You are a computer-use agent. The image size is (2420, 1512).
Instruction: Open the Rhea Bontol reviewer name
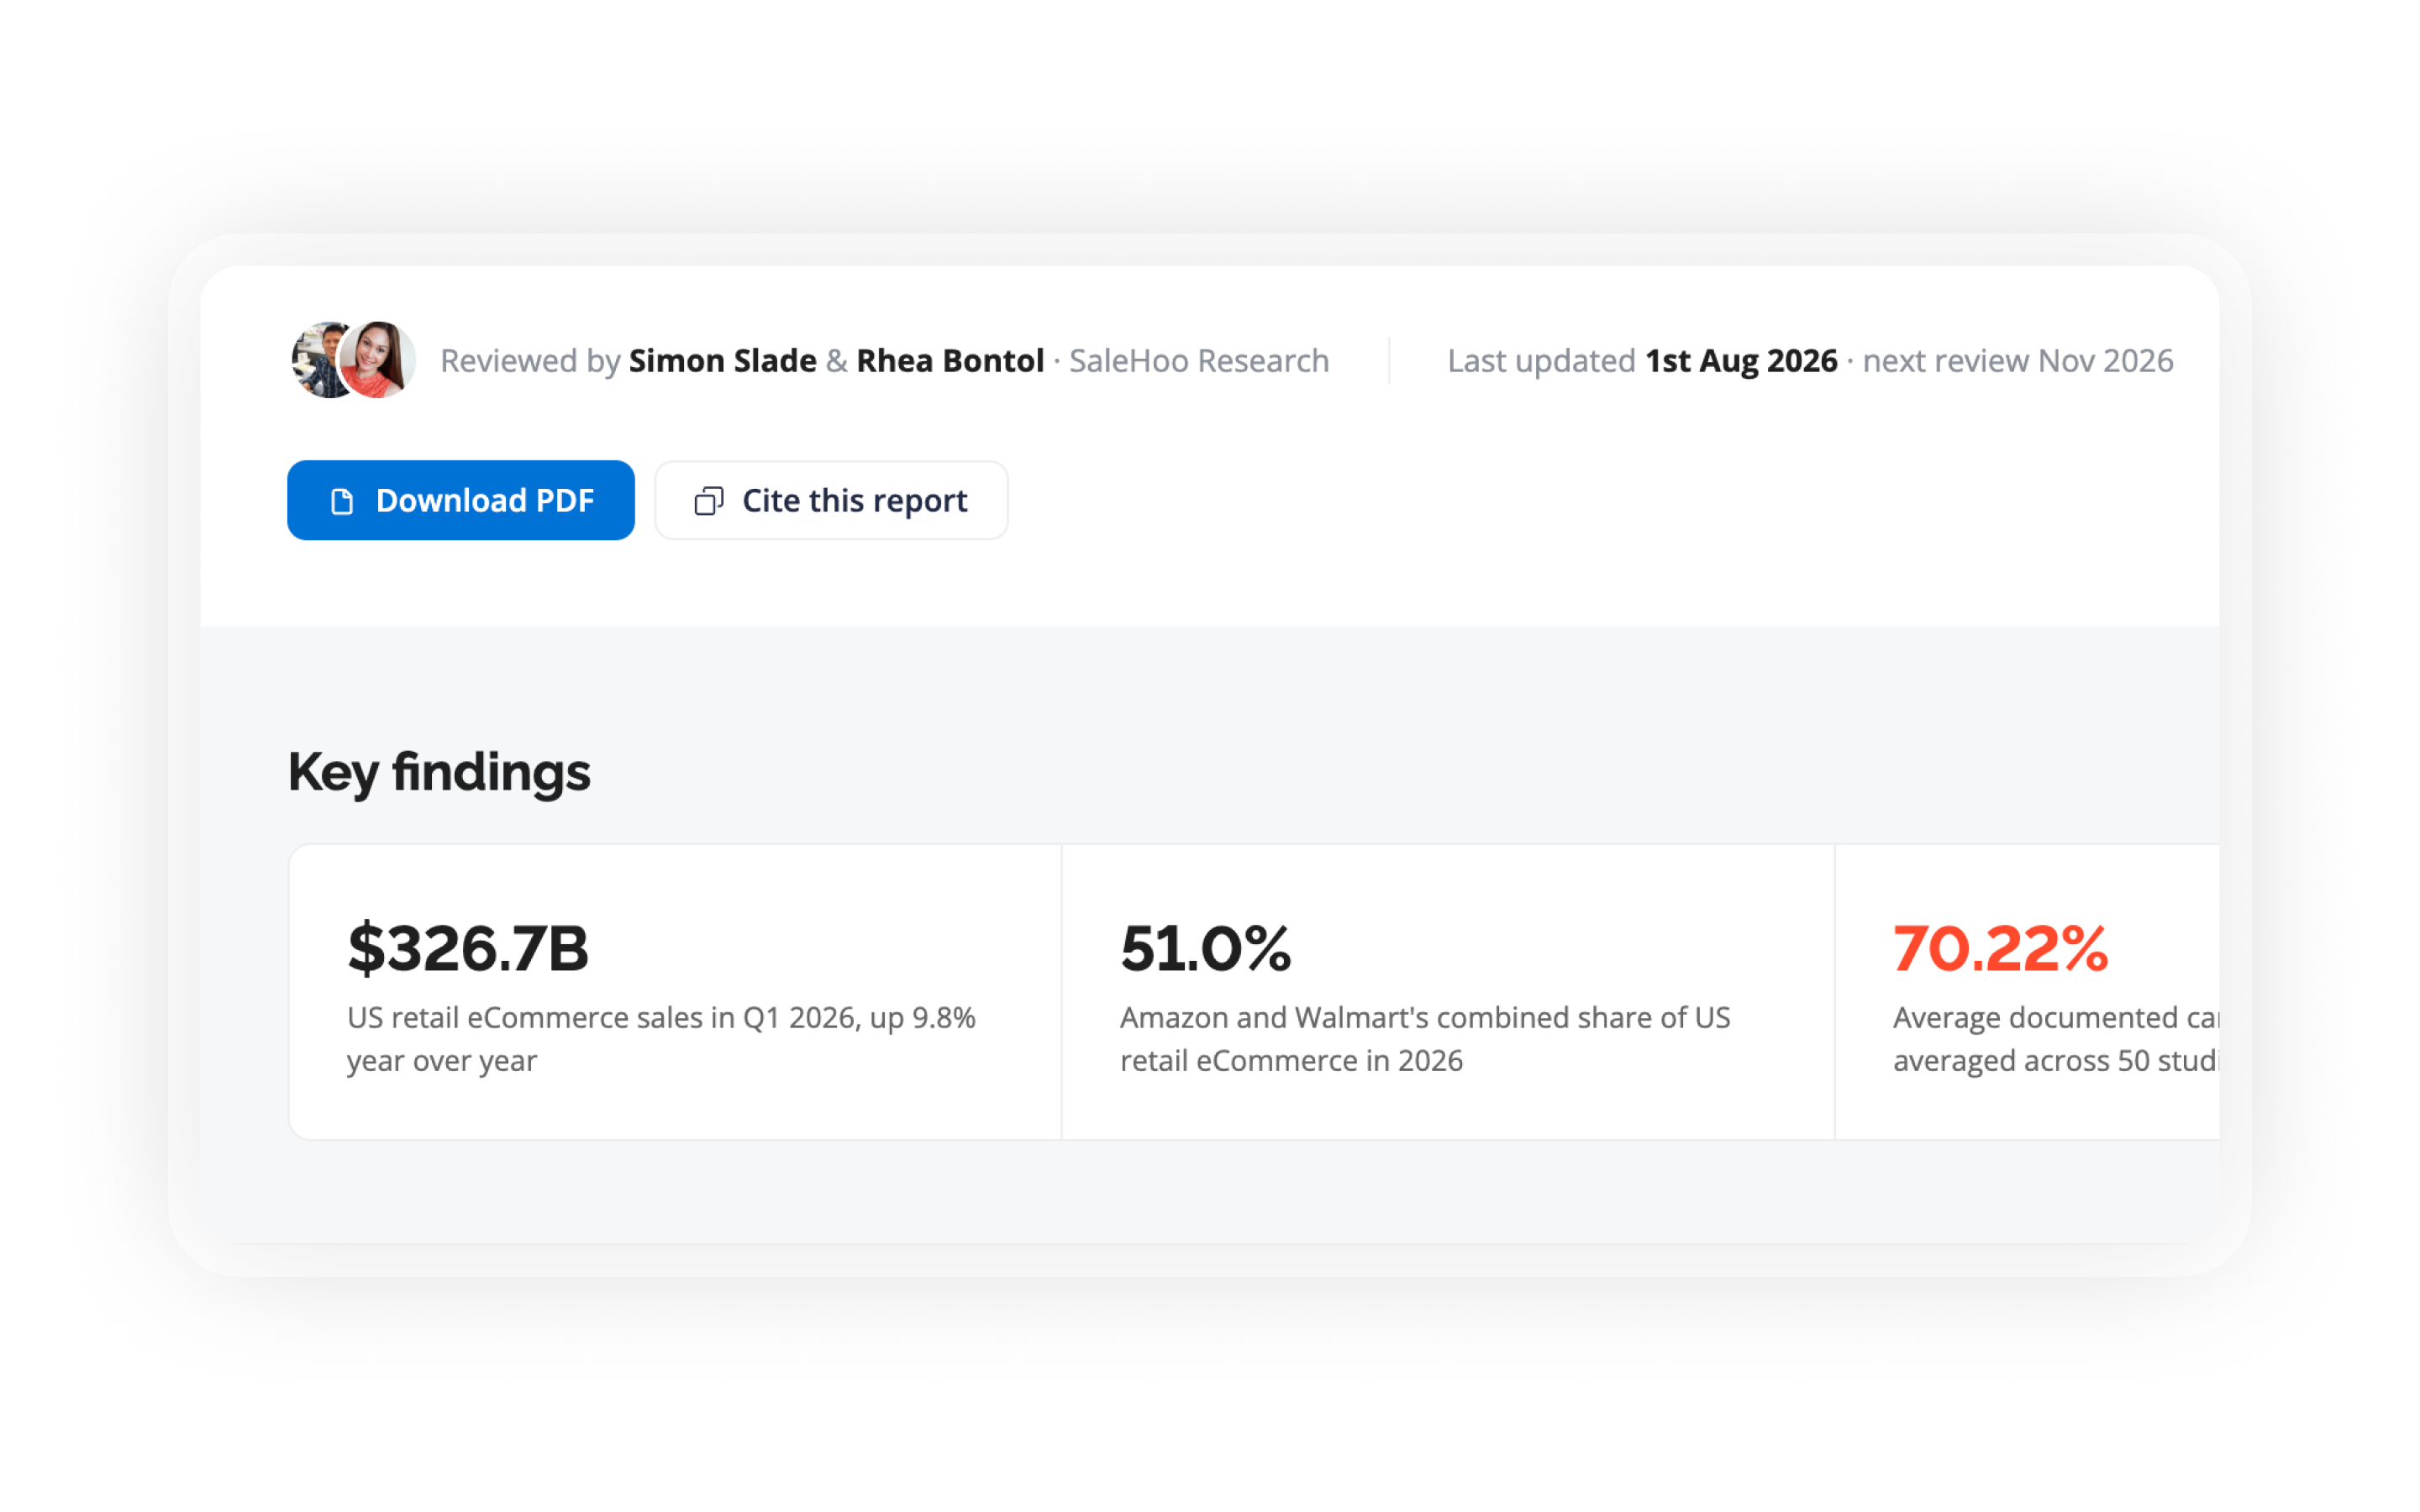(950, 361)
